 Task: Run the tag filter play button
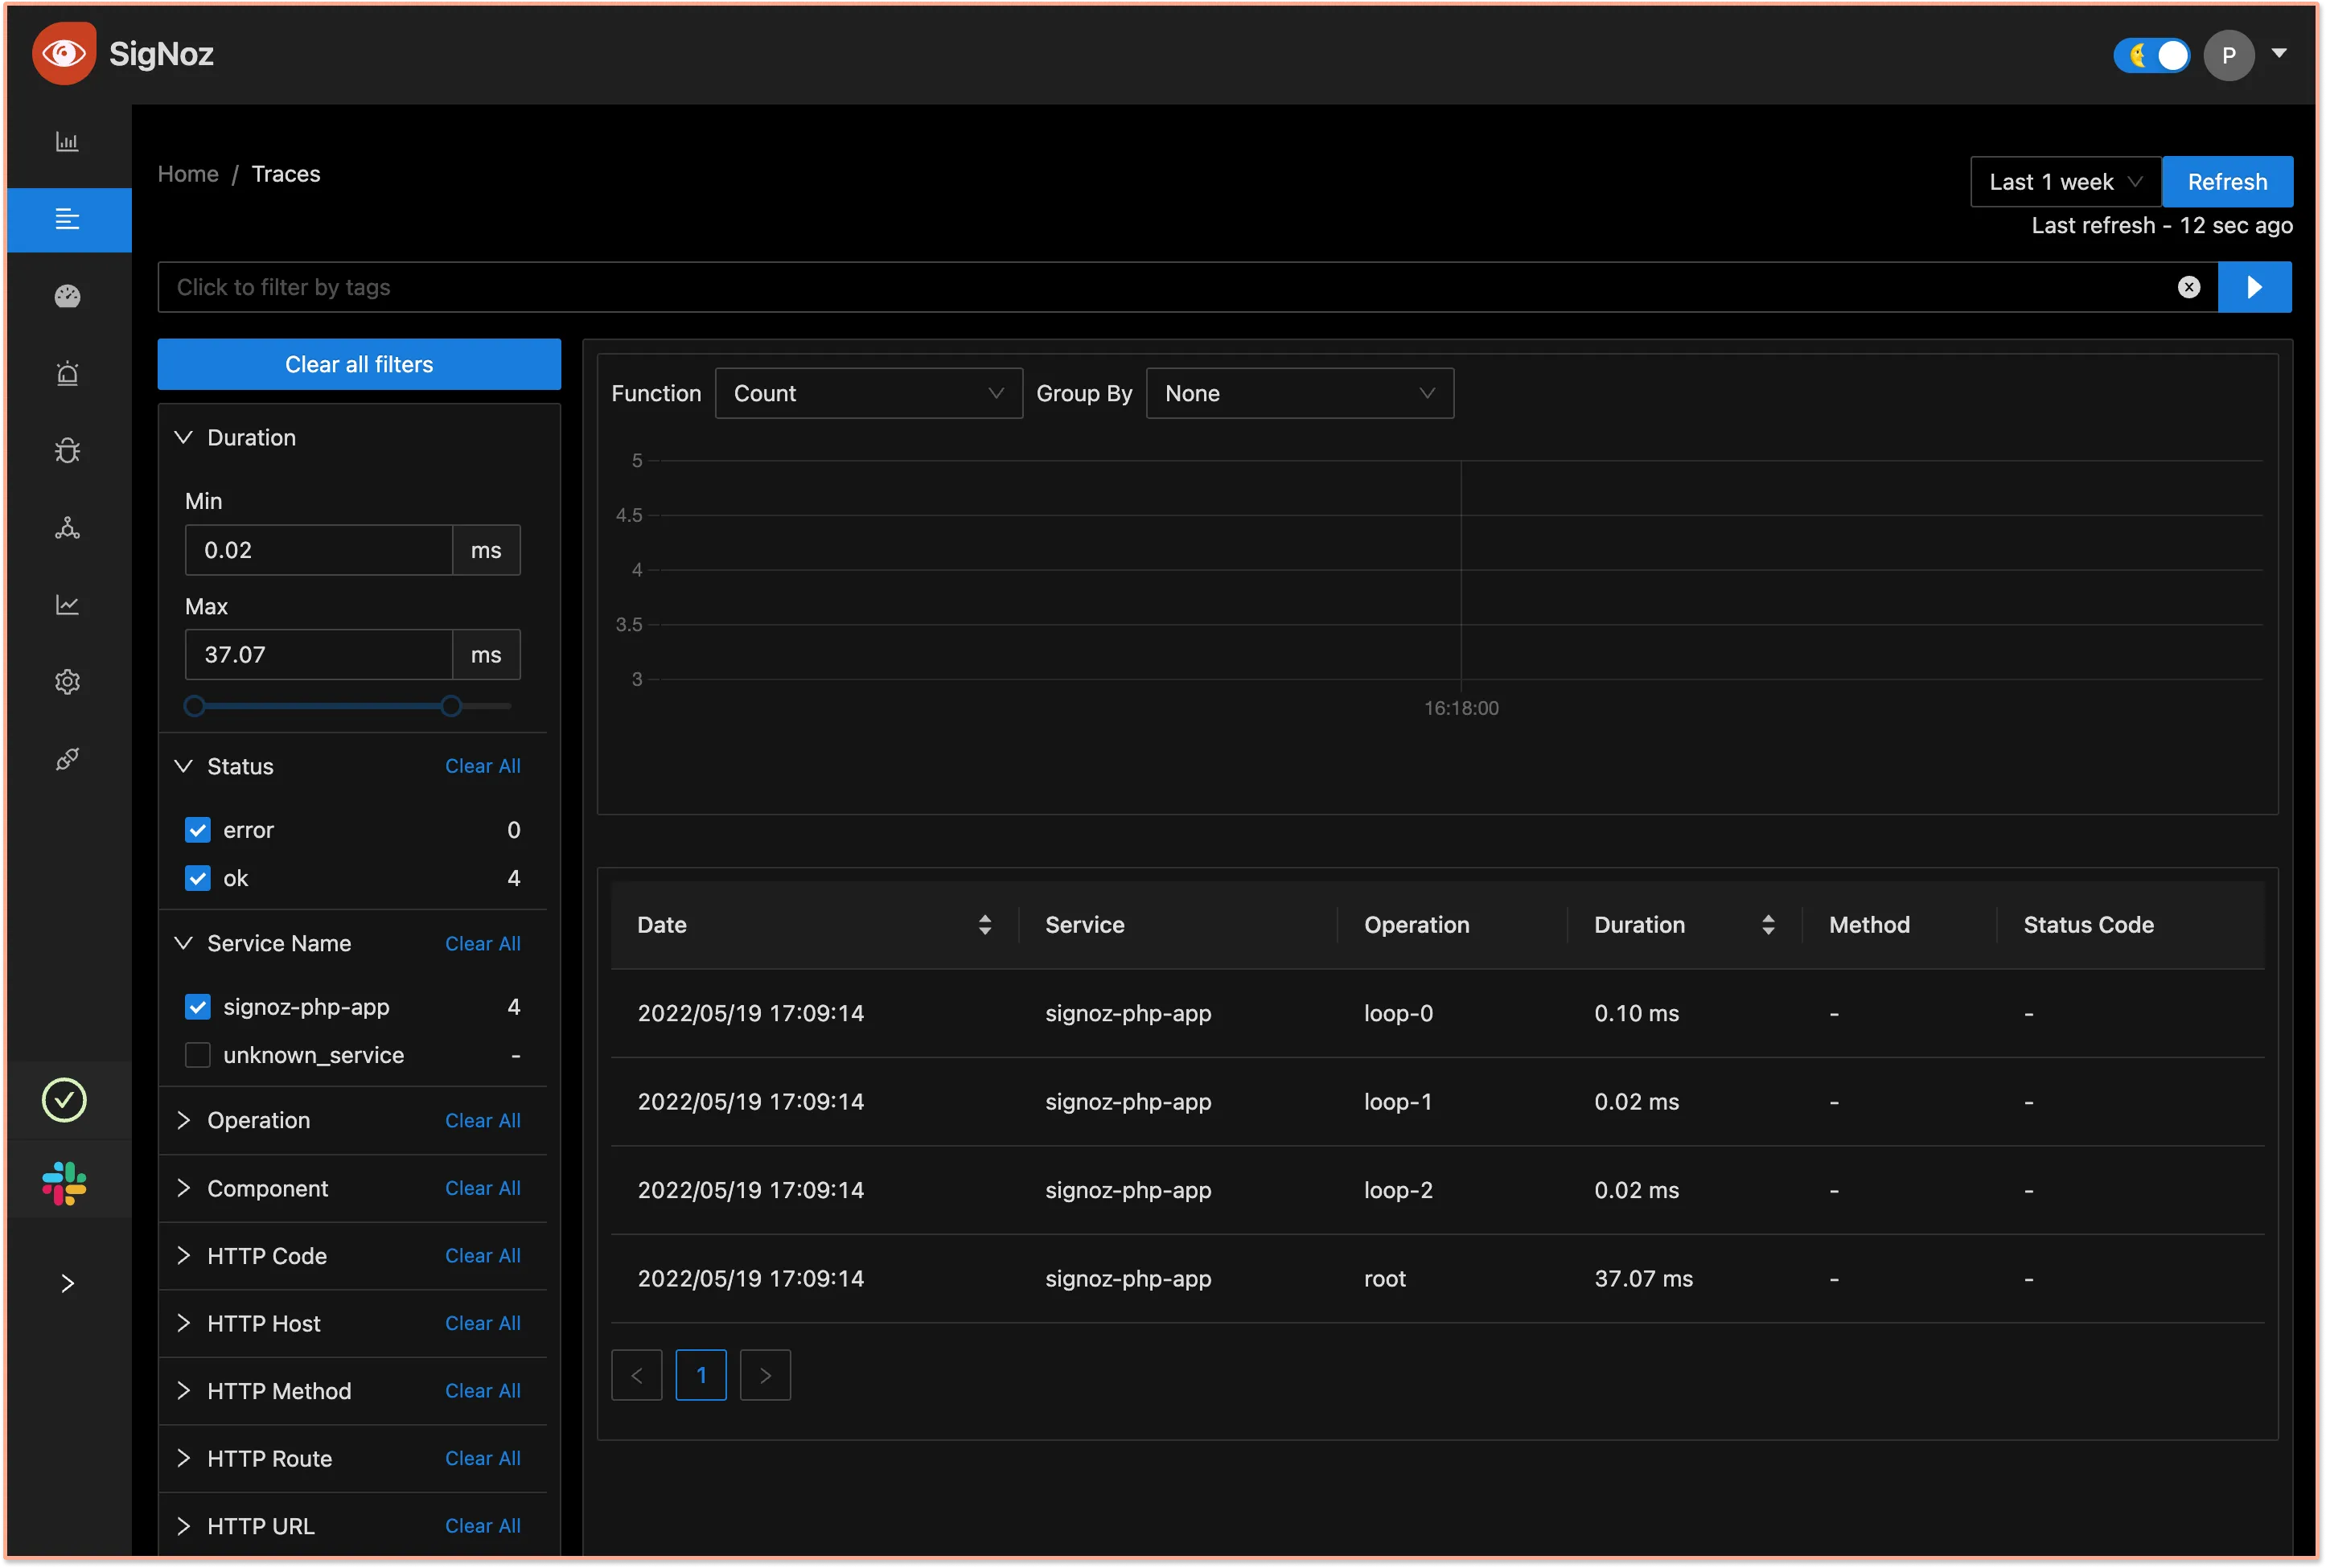[2254, 287]
